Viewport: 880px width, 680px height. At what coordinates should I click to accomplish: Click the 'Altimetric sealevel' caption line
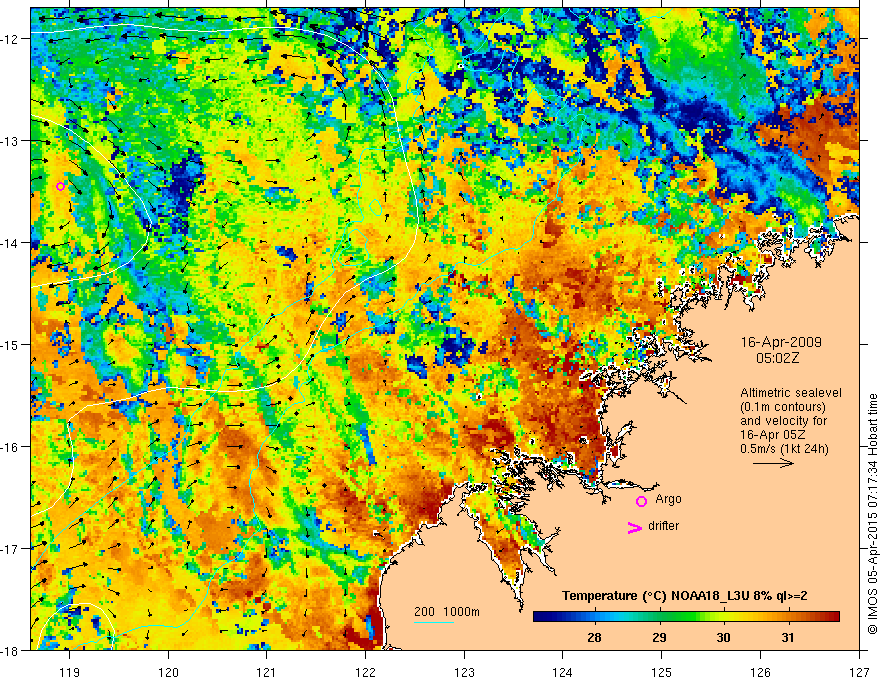[791, 393]
